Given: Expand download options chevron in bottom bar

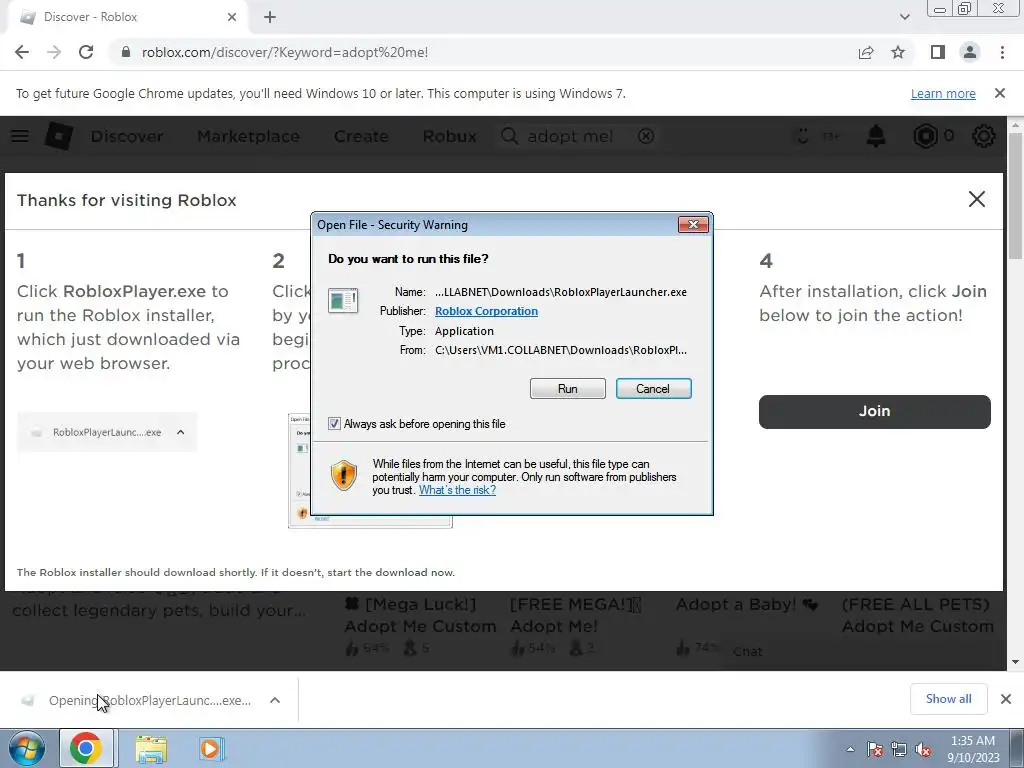Looking at the screenshot, I should pyautogui.click(x=275, y=700).
